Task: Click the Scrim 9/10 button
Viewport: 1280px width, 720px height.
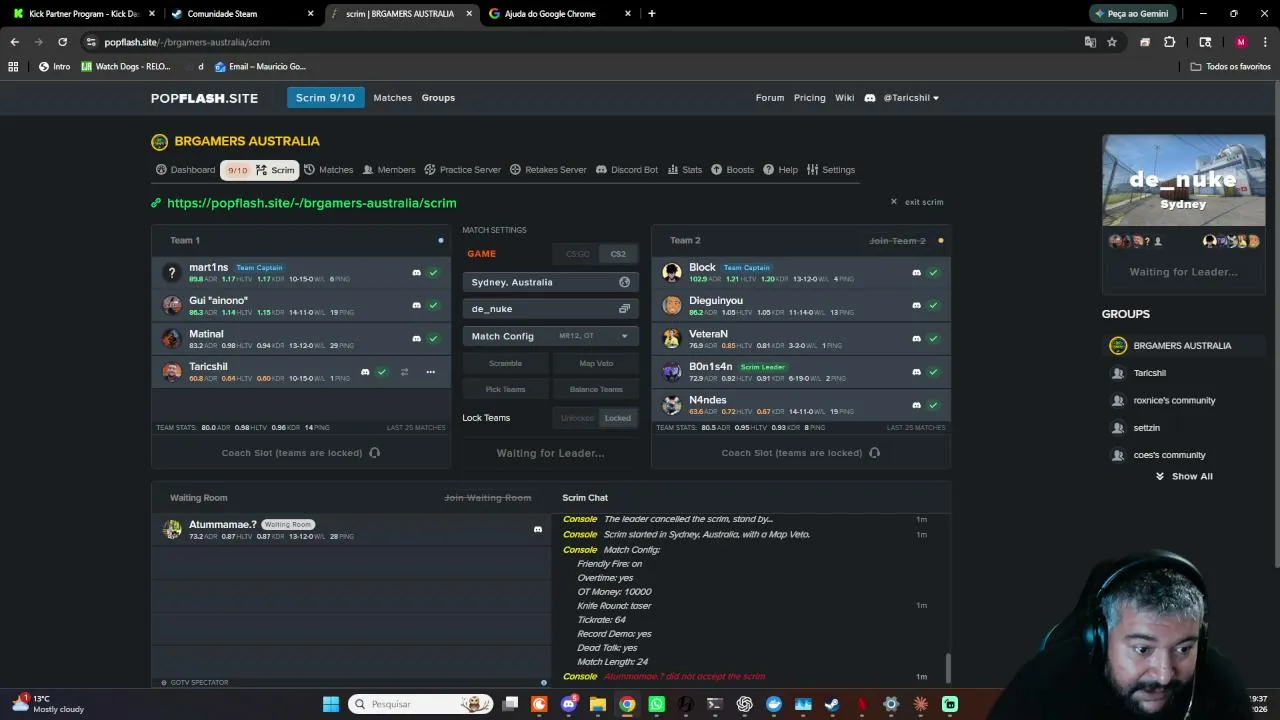Action: (x=325, y=98)
